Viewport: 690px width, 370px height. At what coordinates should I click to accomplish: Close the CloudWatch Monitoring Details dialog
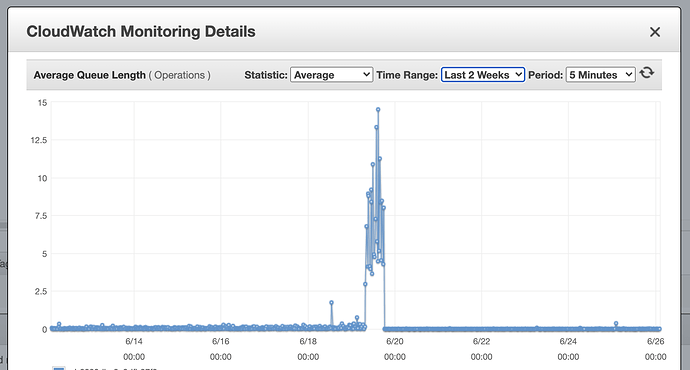point(655,32)
